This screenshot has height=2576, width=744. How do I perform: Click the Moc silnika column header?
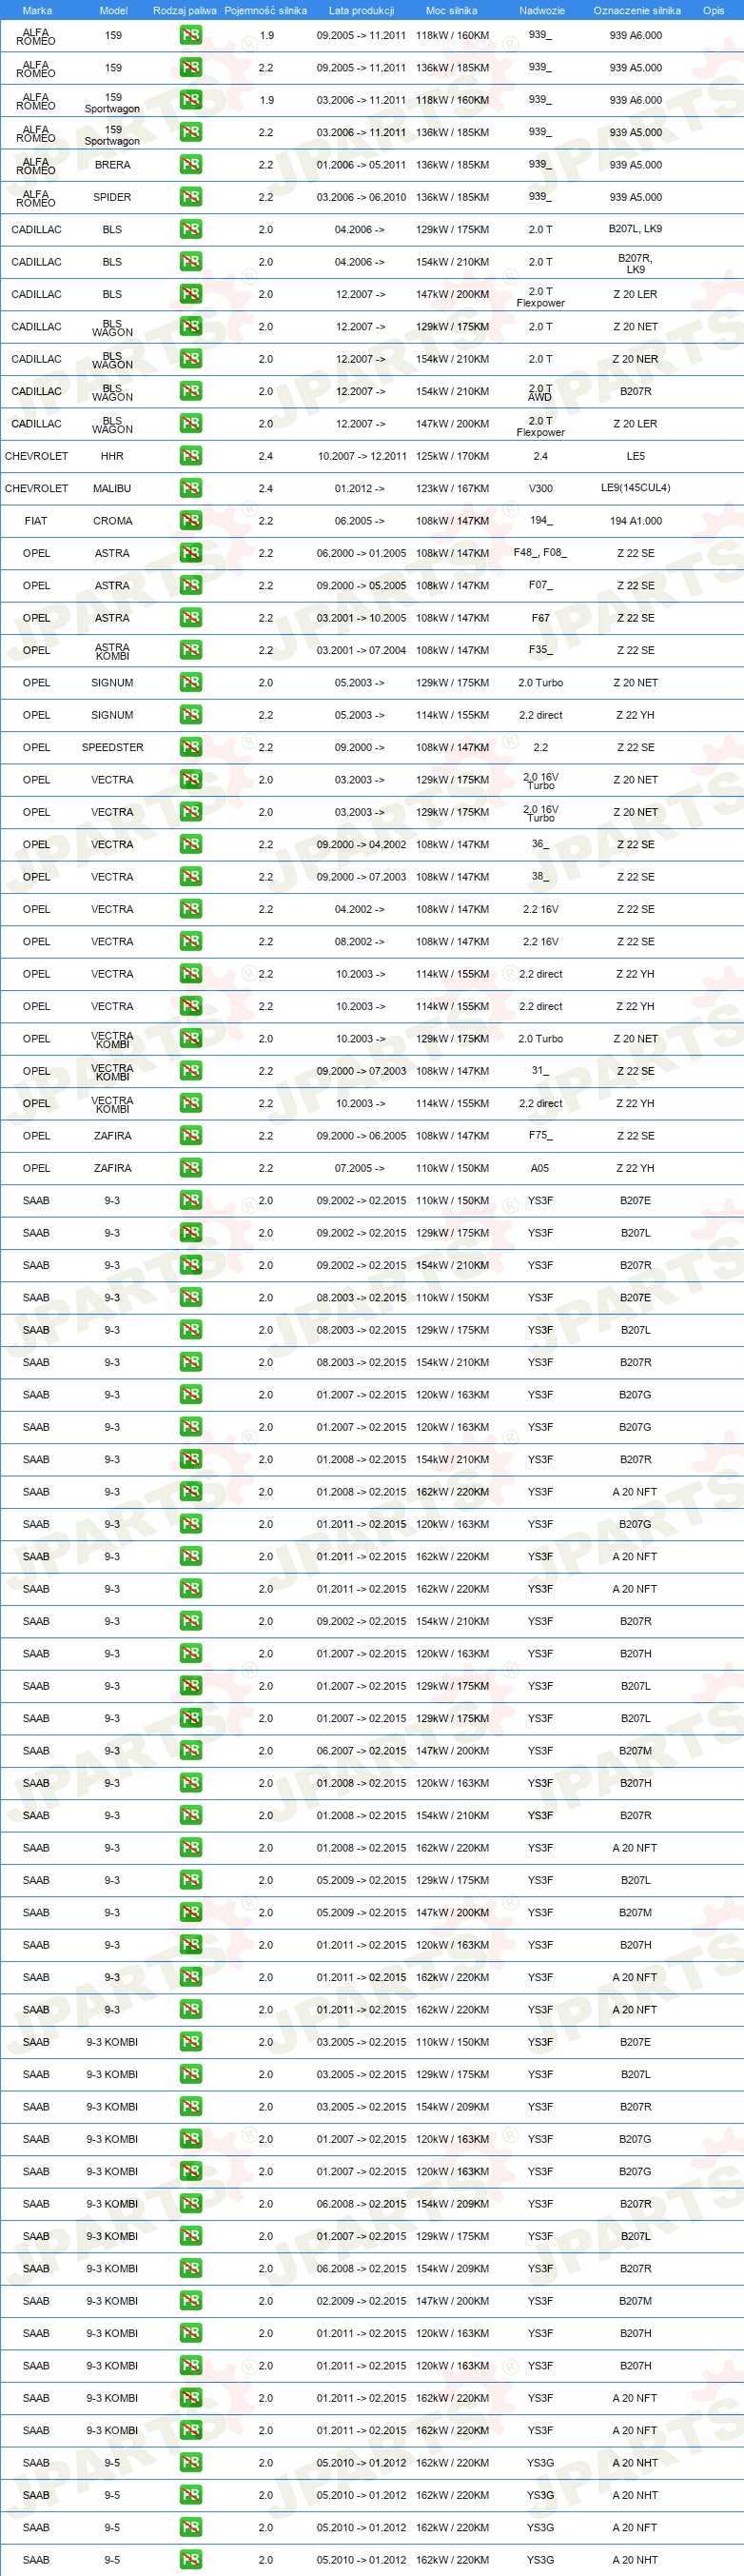pos(451,10)
